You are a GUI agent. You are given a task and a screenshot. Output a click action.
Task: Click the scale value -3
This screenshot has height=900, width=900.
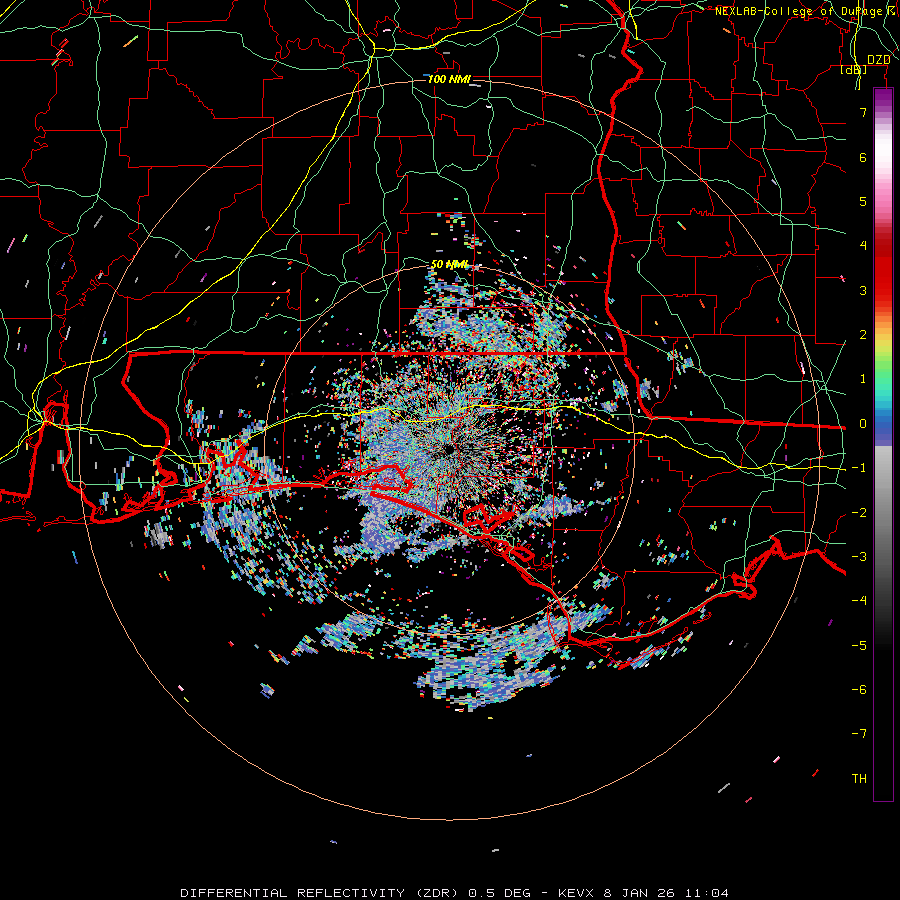point(859,557)
